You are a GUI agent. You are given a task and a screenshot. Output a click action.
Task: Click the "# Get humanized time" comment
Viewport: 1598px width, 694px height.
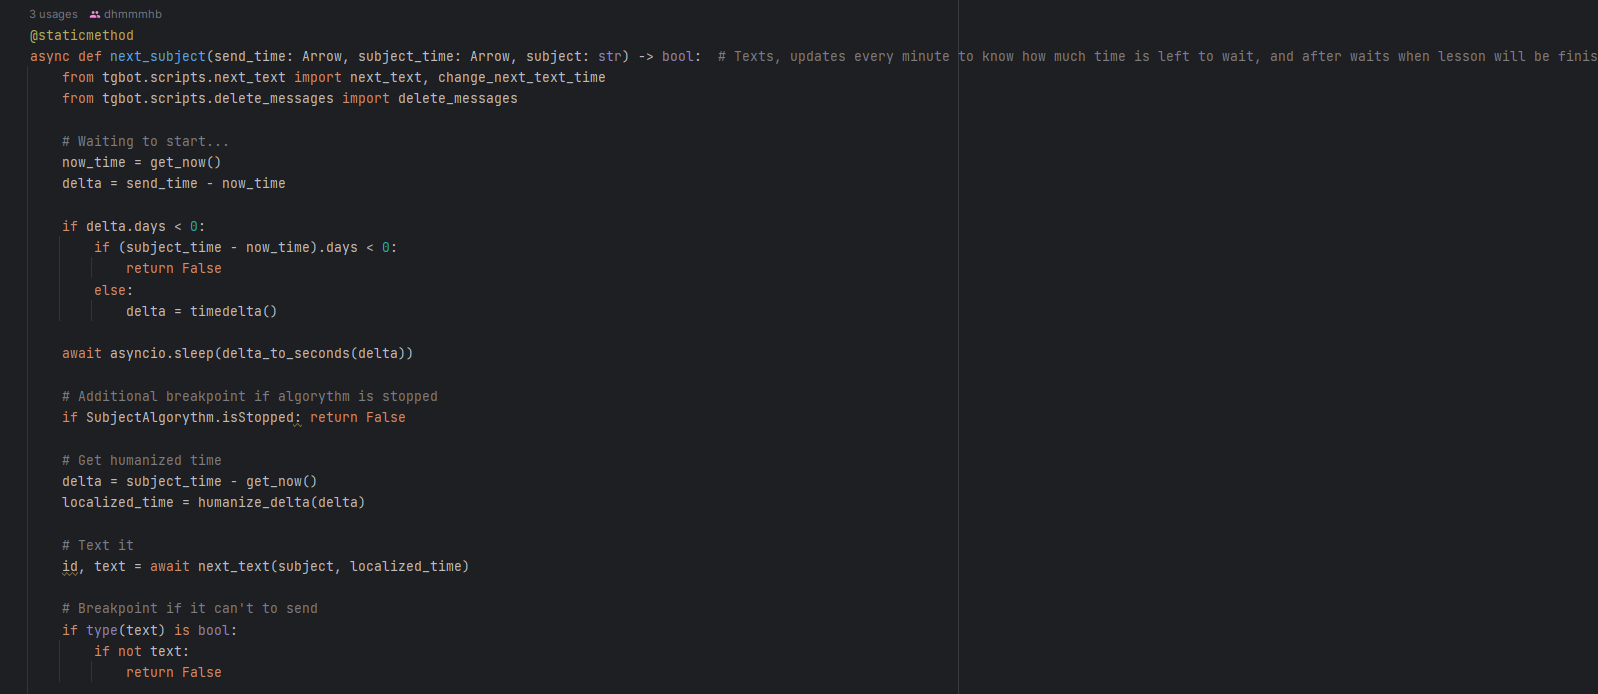[142, 461]
